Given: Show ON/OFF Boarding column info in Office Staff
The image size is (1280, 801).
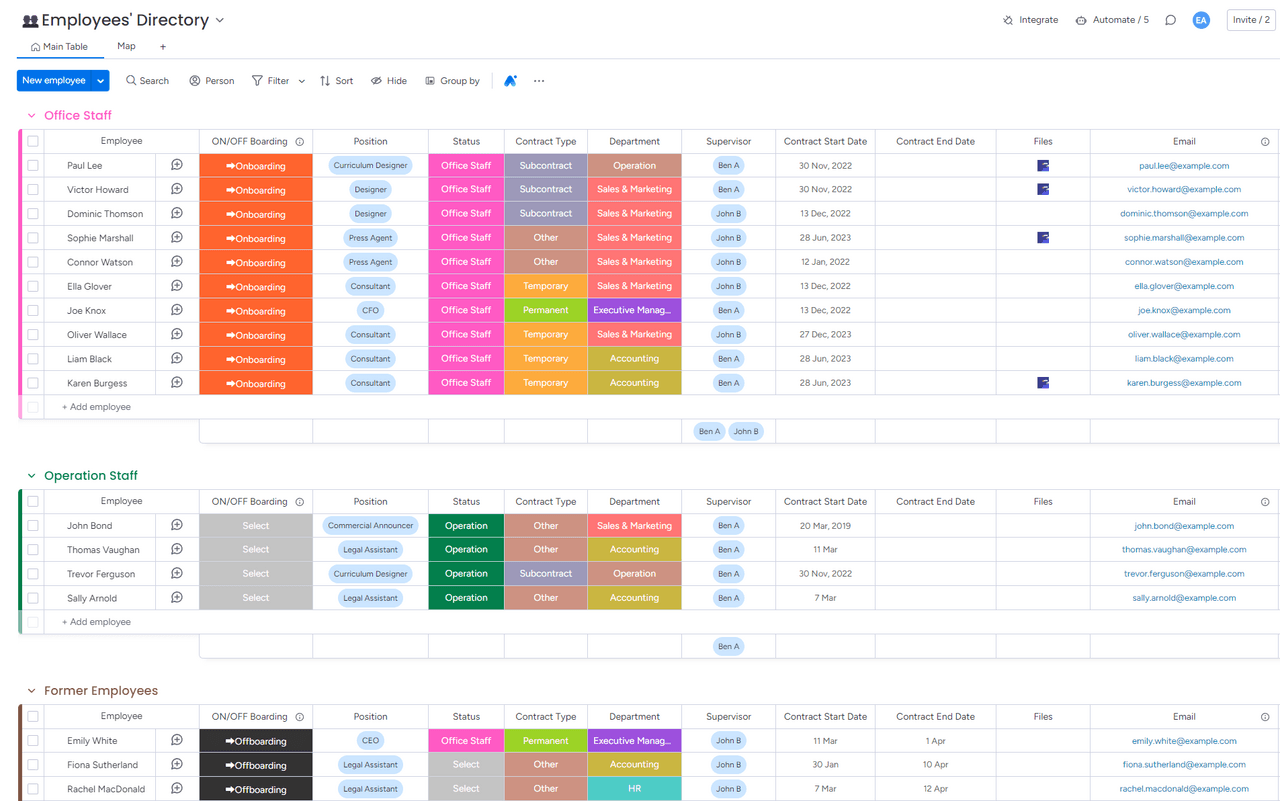Looking at the screenshot, I should point(300,142).
